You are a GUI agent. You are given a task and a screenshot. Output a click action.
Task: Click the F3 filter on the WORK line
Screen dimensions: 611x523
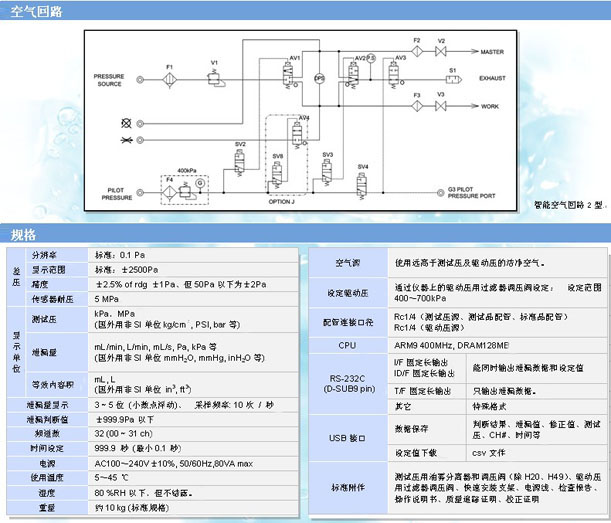[417, 104]
